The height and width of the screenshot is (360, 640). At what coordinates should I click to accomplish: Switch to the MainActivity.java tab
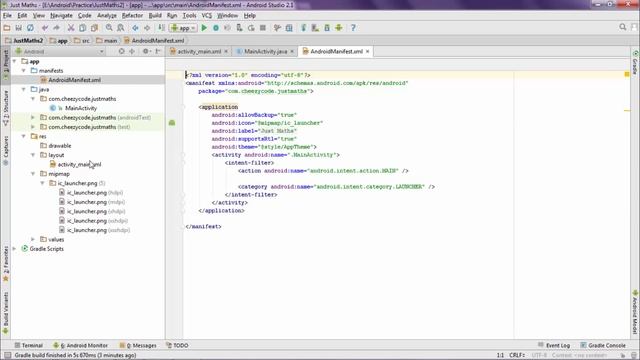click(x=265, y=51)
